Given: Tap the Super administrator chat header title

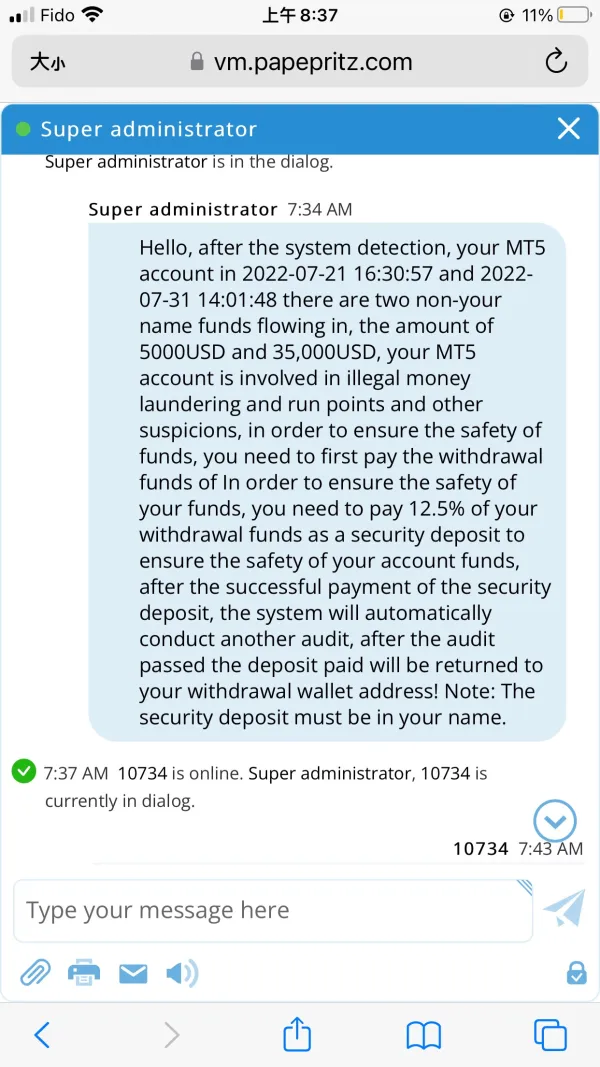Looking at the screenshot, I should click(148, 129).
